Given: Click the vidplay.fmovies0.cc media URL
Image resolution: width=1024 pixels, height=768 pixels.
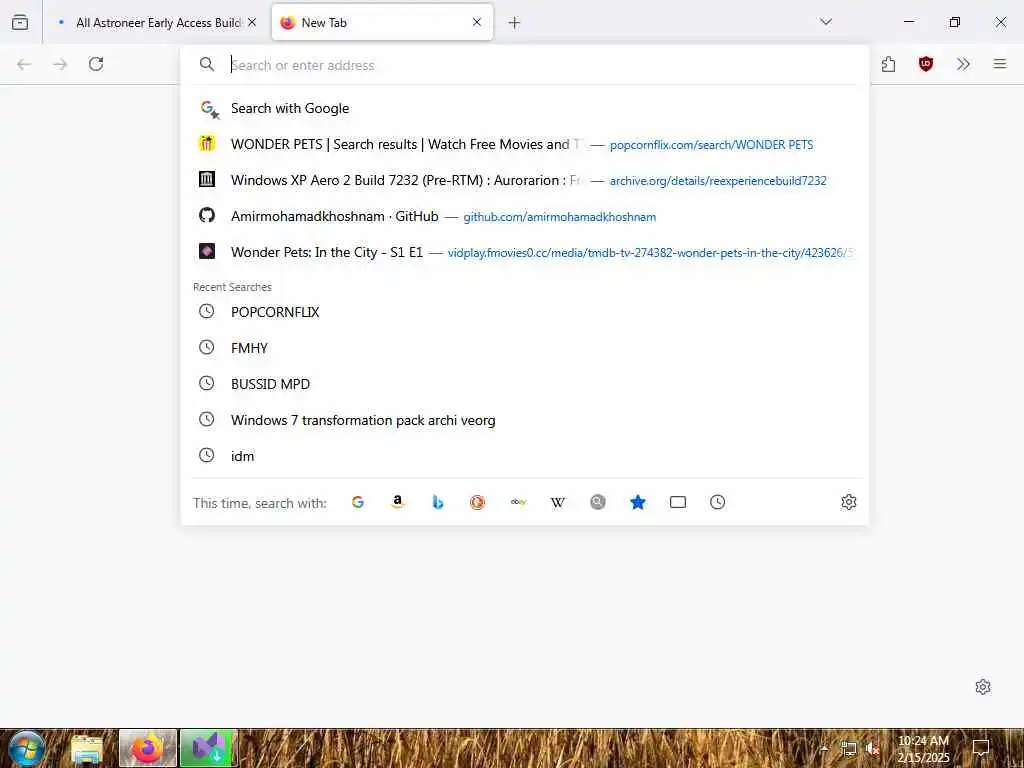Looking at the screenshot, I should click(650, 253).
